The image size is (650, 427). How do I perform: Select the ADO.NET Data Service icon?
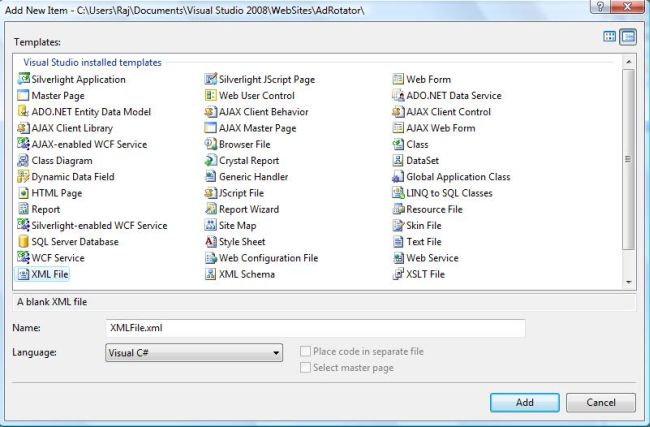pyautogui.click(x=398, y=95)
